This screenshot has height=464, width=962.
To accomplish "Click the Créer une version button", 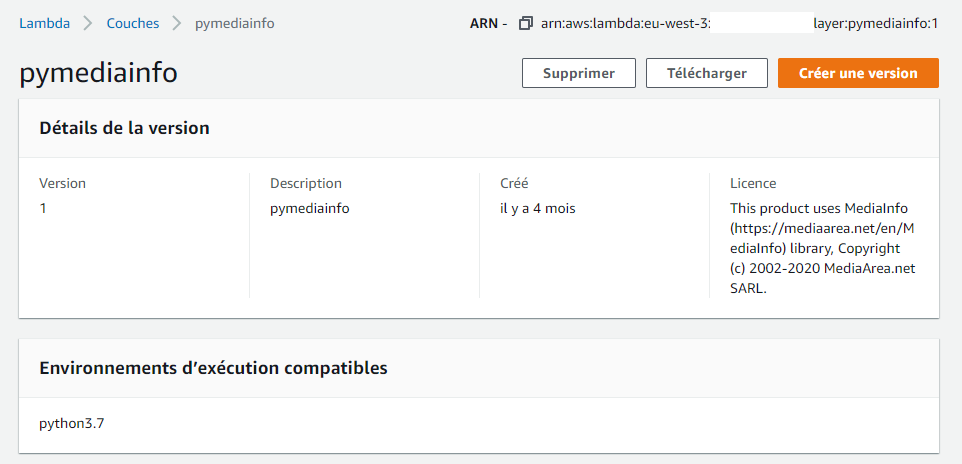I will [858, 73].
